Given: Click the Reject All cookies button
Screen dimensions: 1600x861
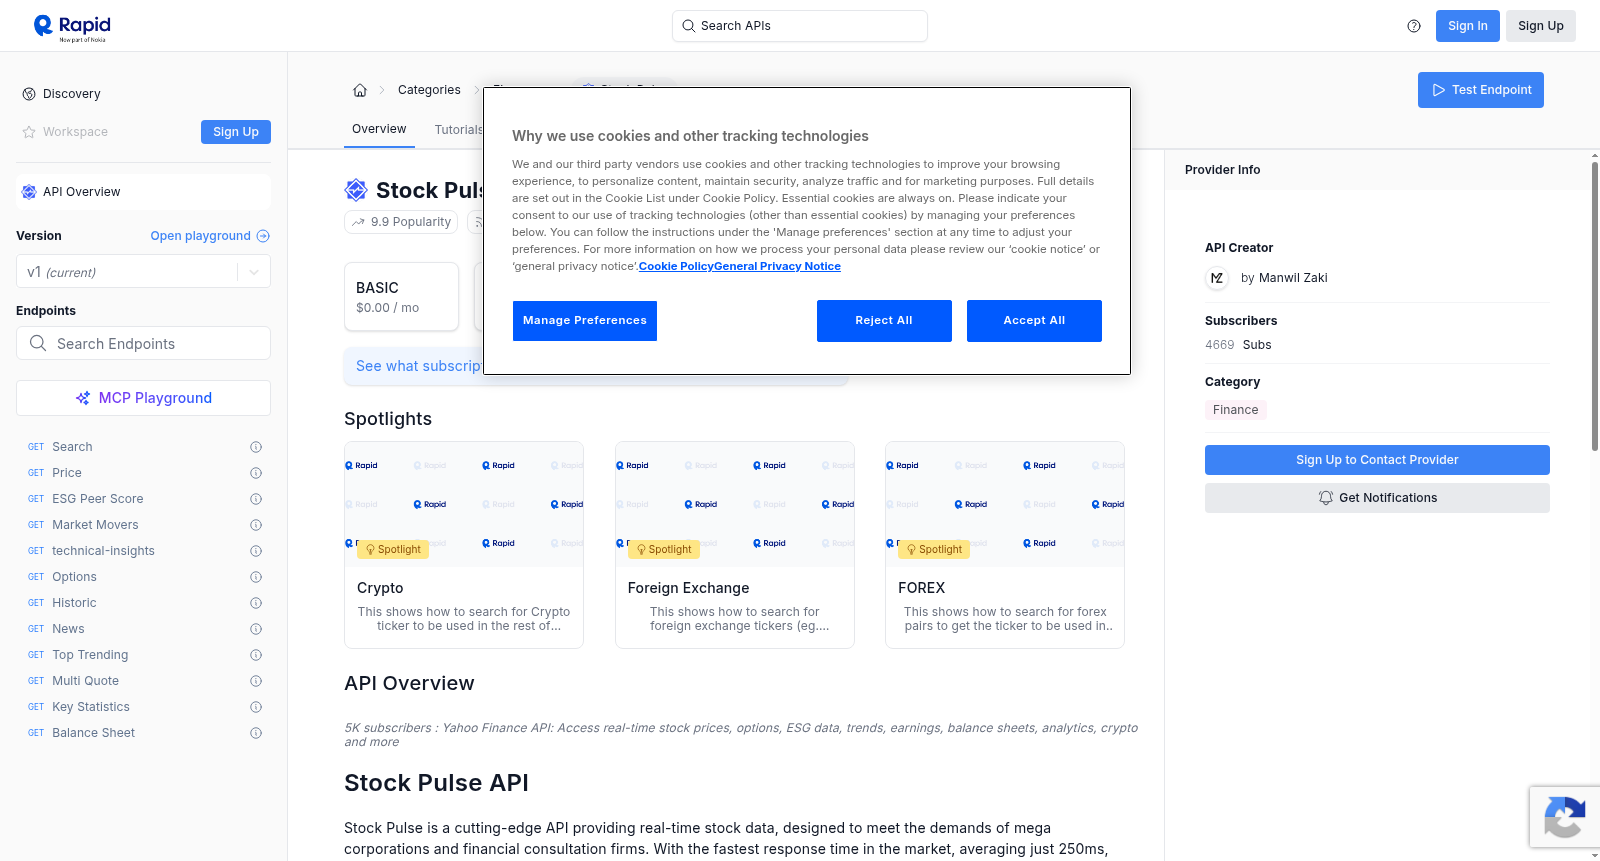Looking at the screenshot, I should point(884,321).
